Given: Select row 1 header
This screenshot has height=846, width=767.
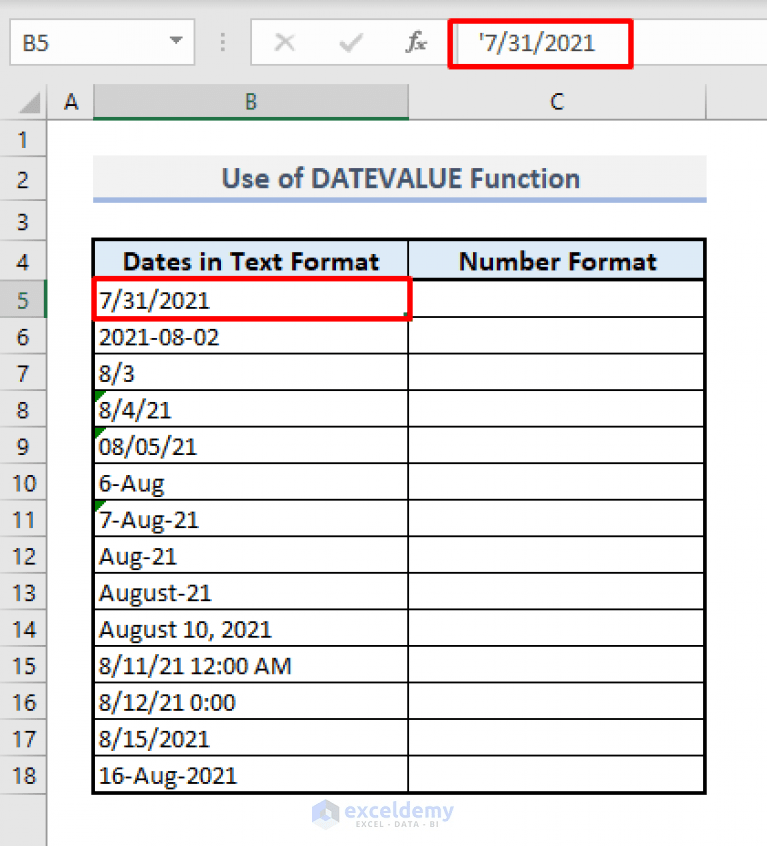Looking at the screenshot, I should click(x=23, y=139).
